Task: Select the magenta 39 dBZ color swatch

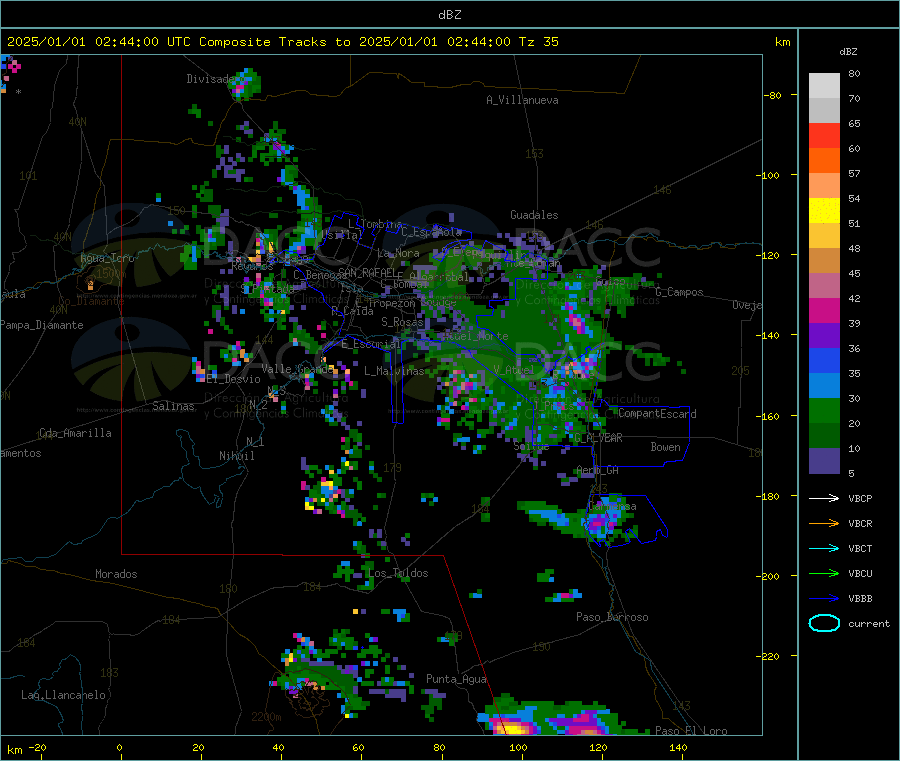Action: 824,310
